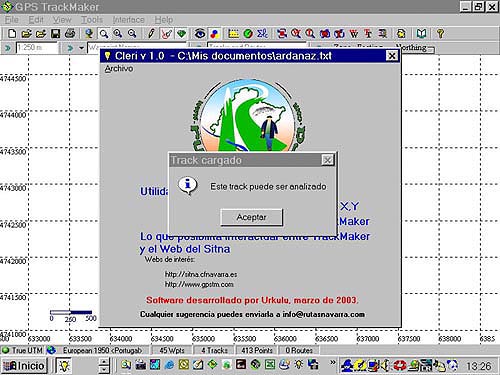Click the Print icon in the toolbar
This screenshot has height=375, width=500.
[70, 34]
